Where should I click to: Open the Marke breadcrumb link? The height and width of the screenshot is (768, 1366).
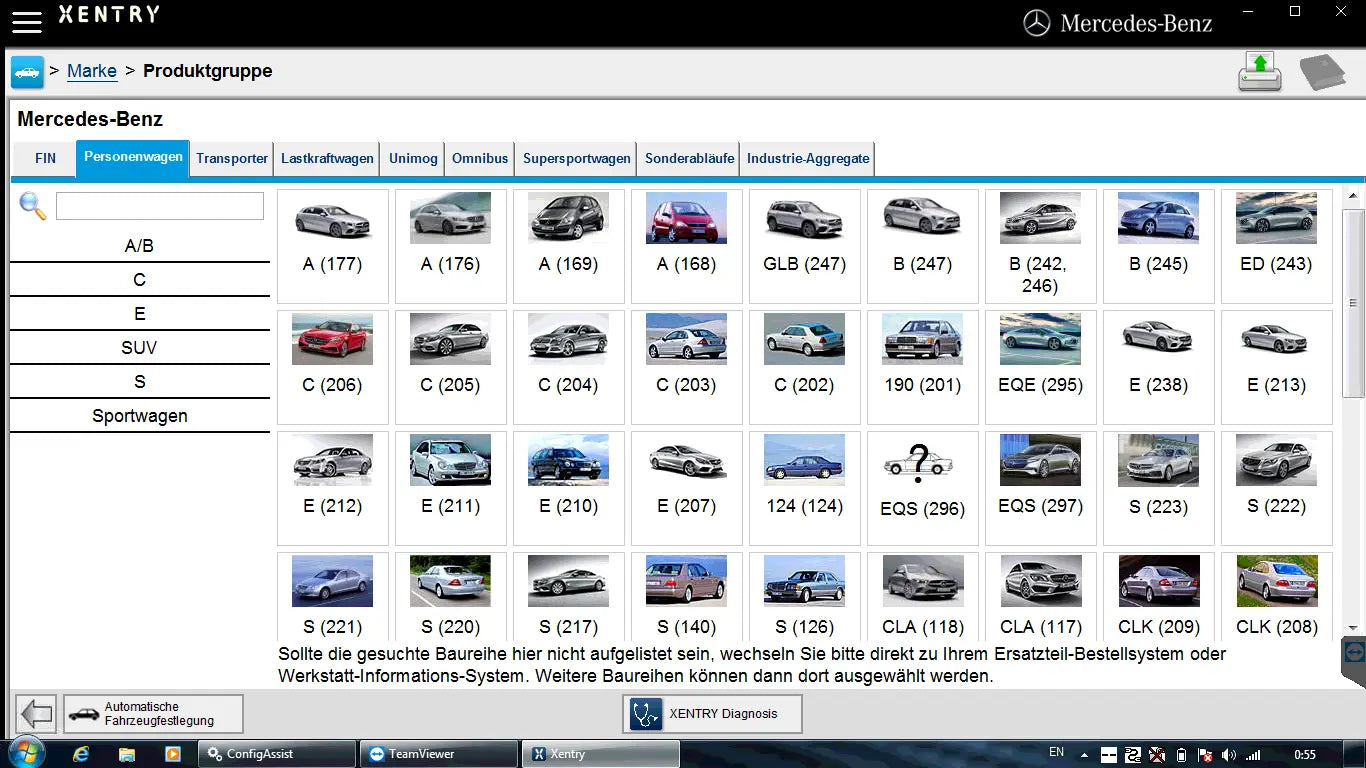click(91, 71)
